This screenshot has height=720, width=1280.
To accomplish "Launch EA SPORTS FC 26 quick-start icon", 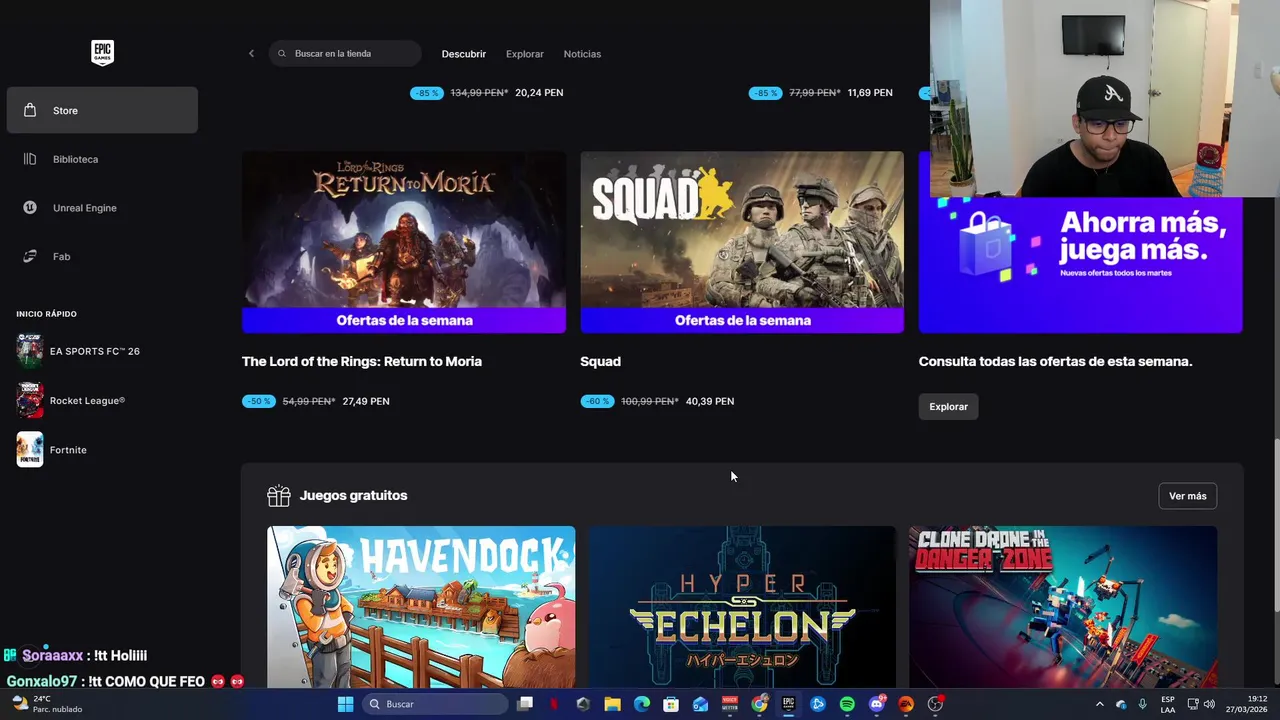I will (30, 351).
